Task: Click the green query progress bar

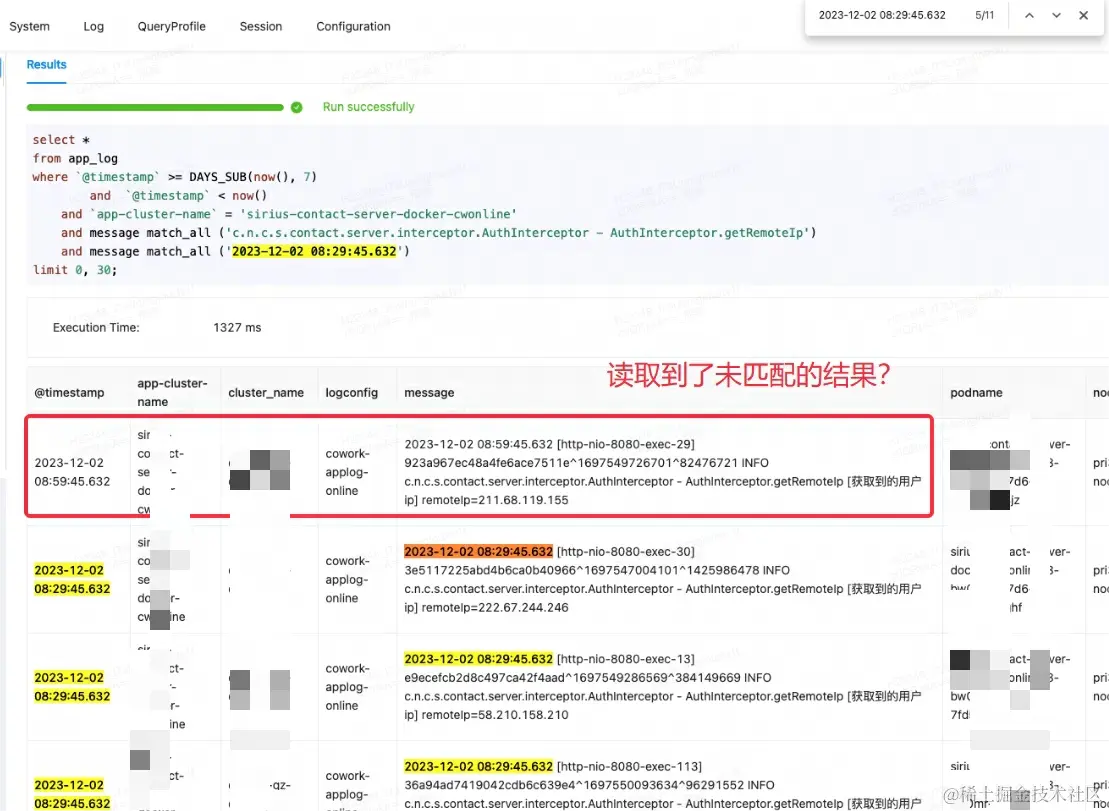Action: click(155, 106)
